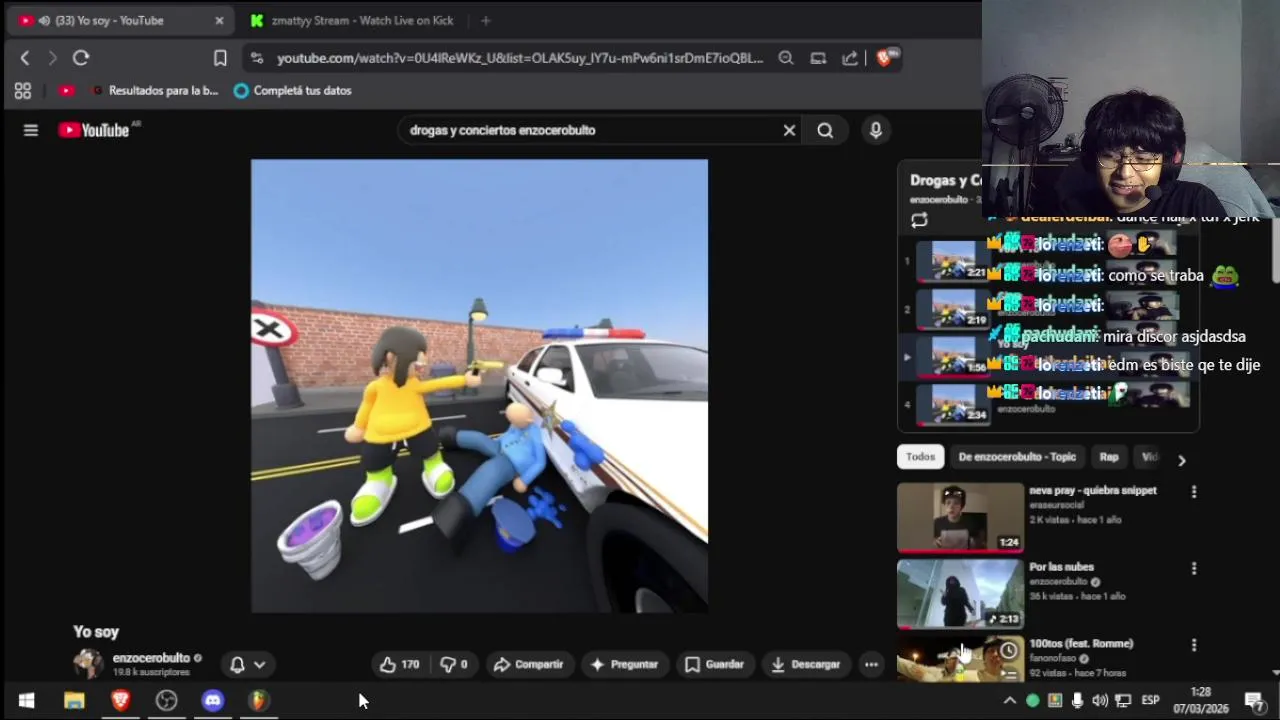Open options menu for Por las nubes

[1193, 569]
